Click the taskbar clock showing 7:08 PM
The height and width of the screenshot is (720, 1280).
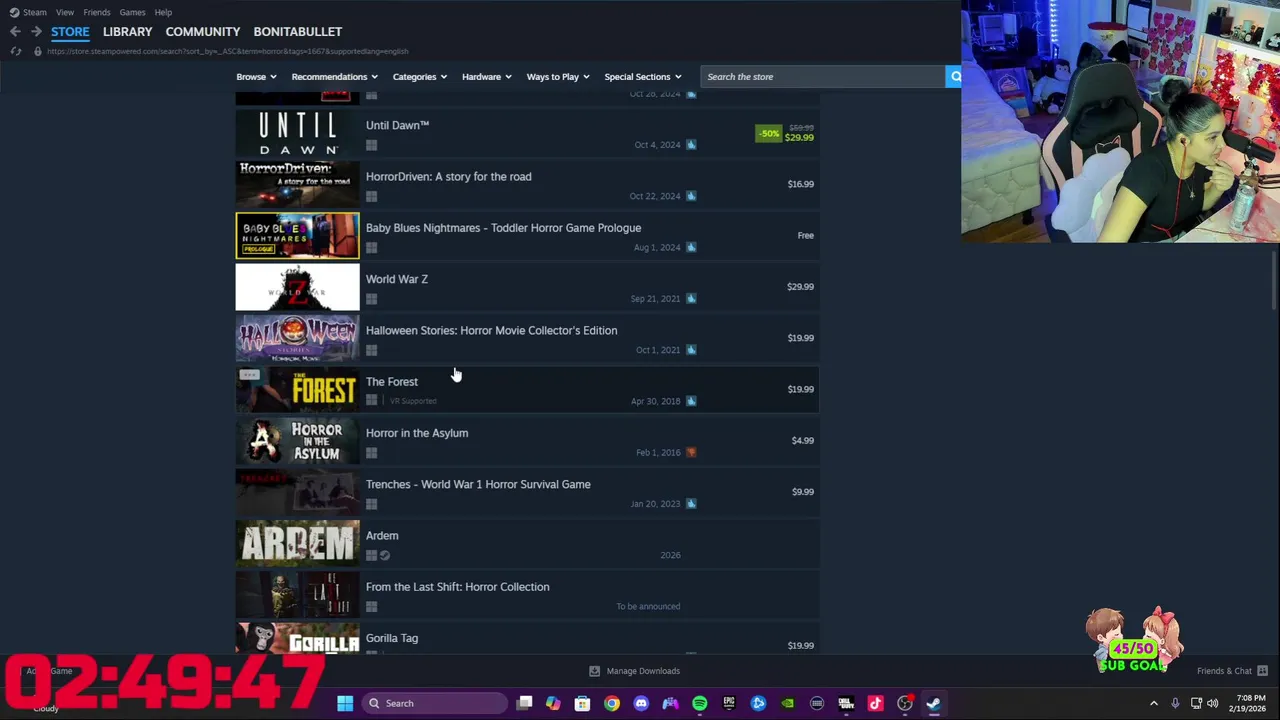1250,703
